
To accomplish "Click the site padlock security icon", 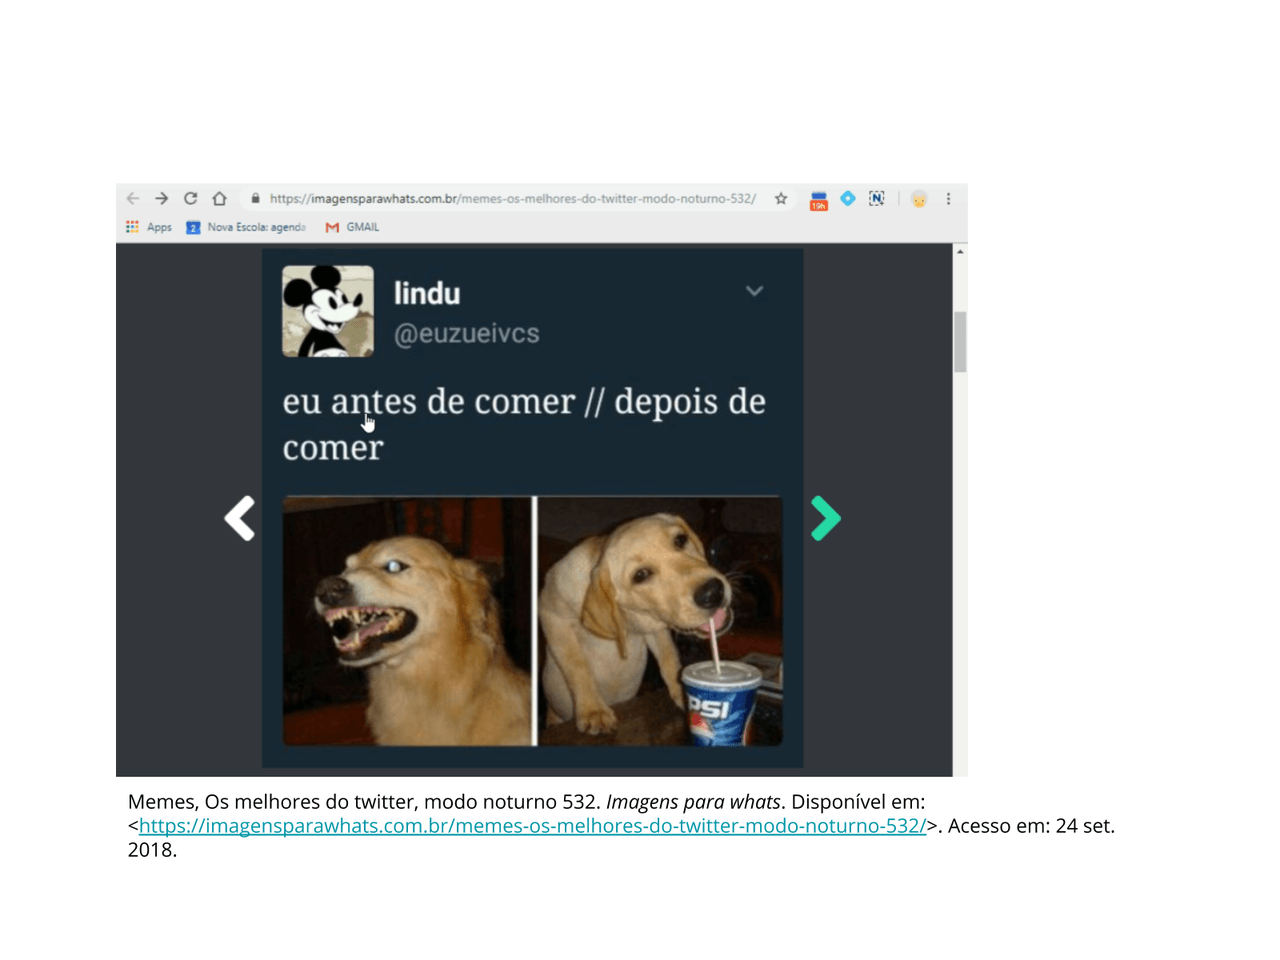I will [x=256, y=199].
